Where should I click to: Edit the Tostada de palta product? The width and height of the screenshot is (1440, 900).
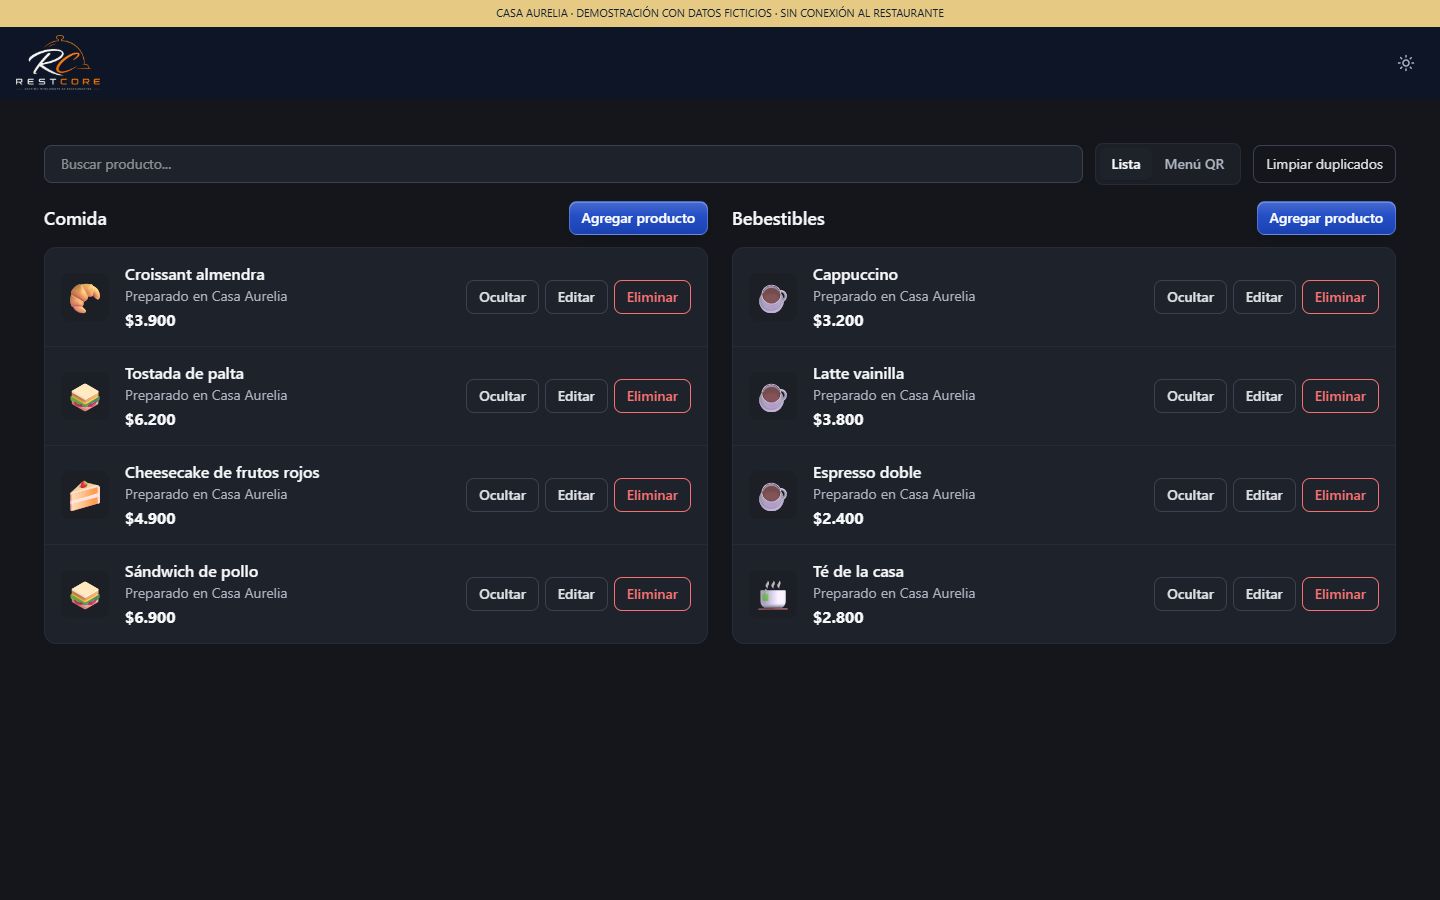tap(576, 396)
